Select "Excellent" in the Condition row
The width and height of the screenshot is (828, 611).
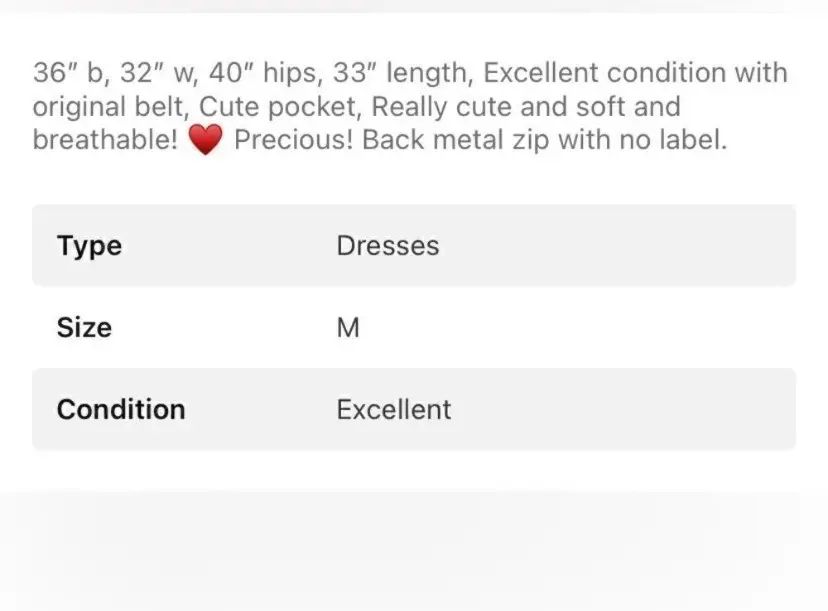tap(393, 409)
